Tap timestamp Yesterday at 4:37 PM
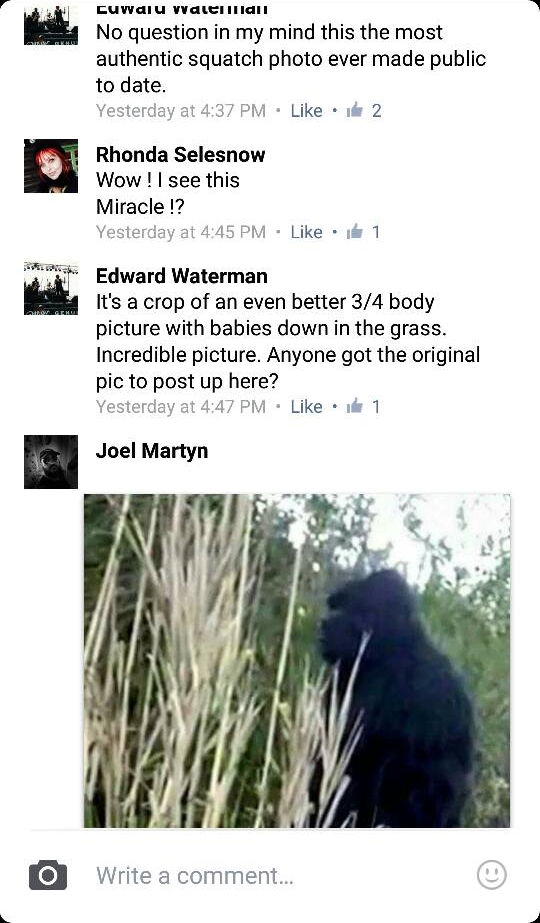Viewport: 540px width, 923px height. tap(181, 111)
